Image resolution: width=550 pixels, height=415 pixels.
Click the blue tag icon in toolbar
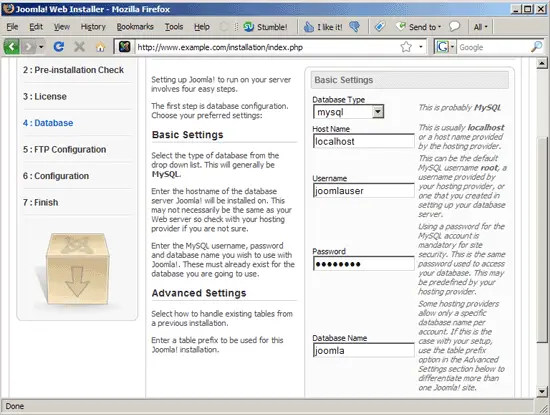380,27
